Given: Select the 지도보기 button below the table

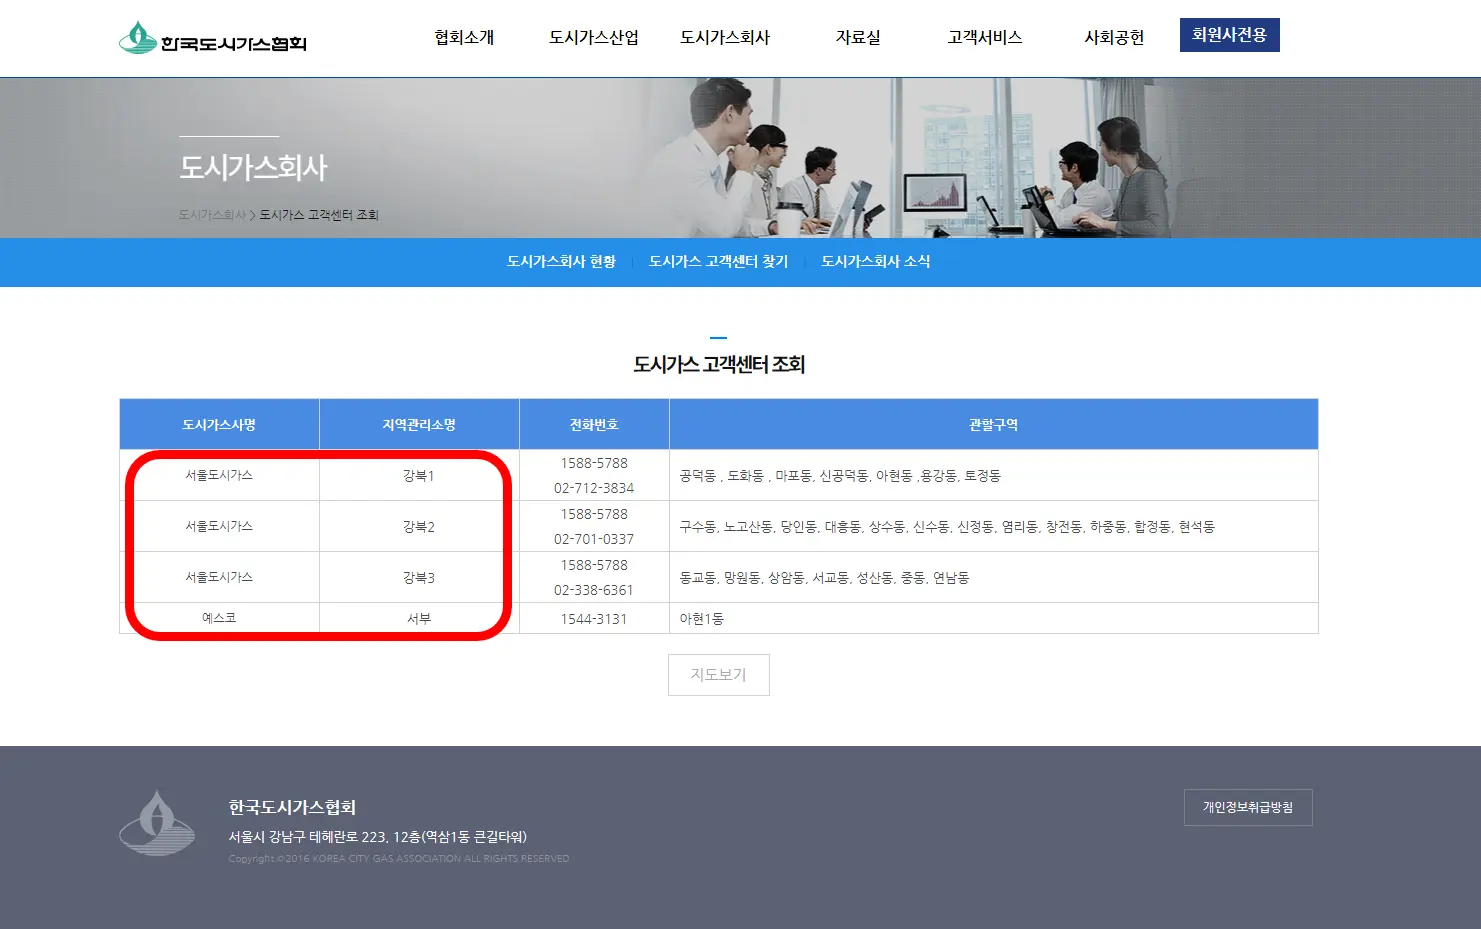Looking at the screenshot, I should (718, 674).
